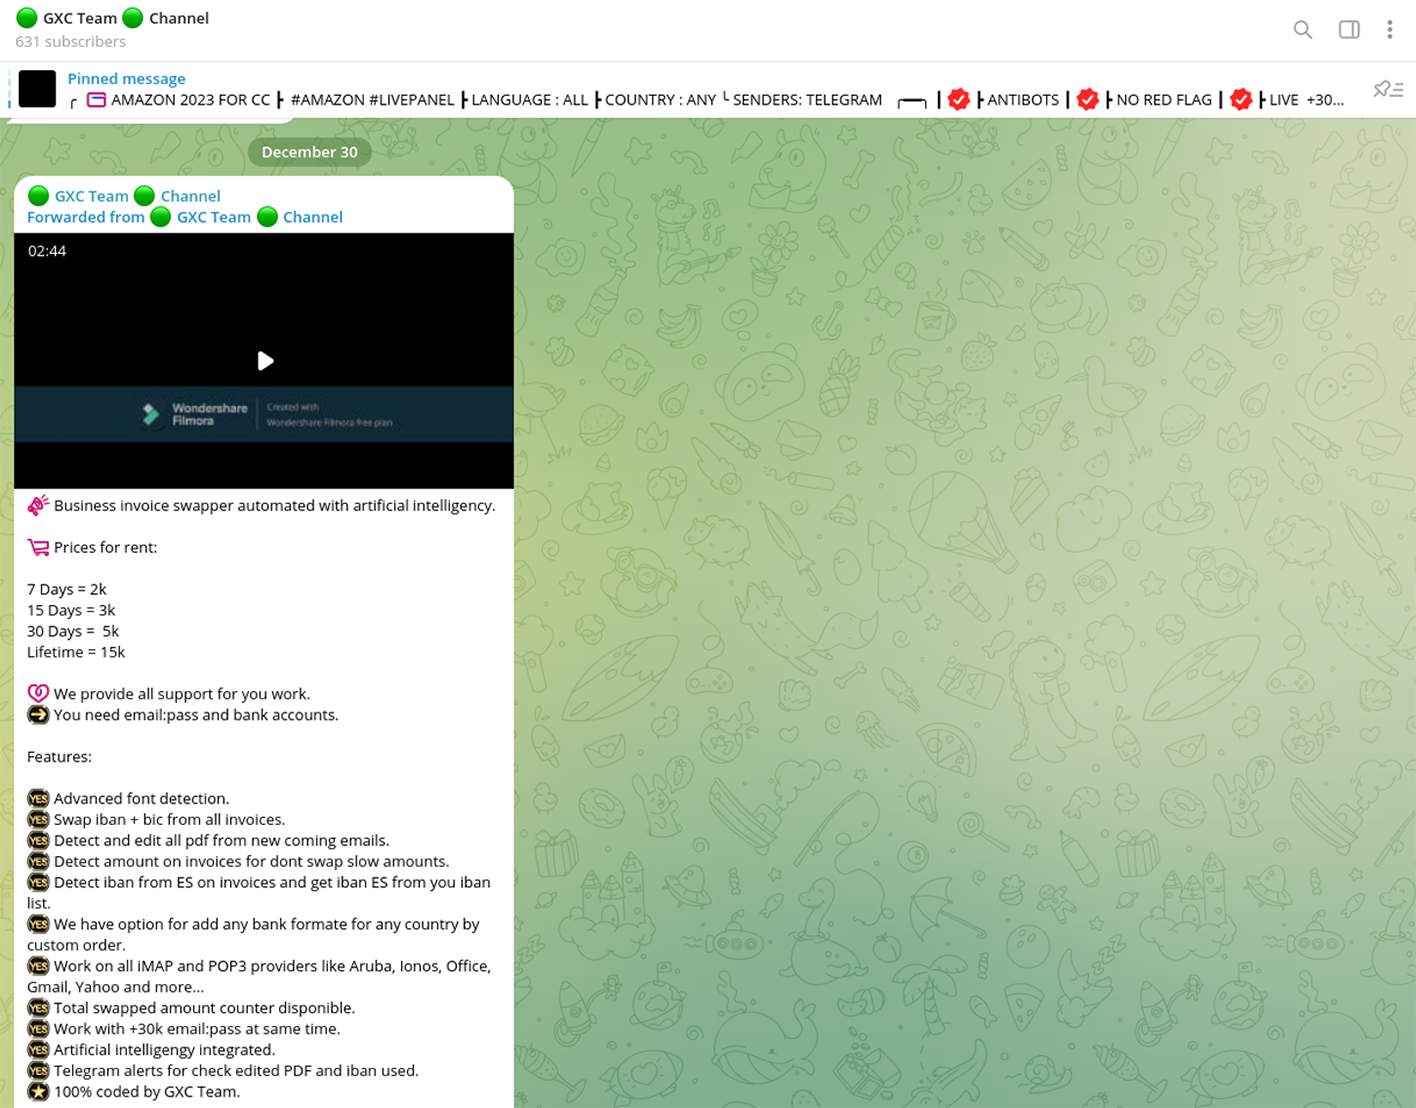Click star icon beside 100% coded by GXC
Viewport: 1416px width, 1108px height.
pyautogui.click(x=38, y=1092)
